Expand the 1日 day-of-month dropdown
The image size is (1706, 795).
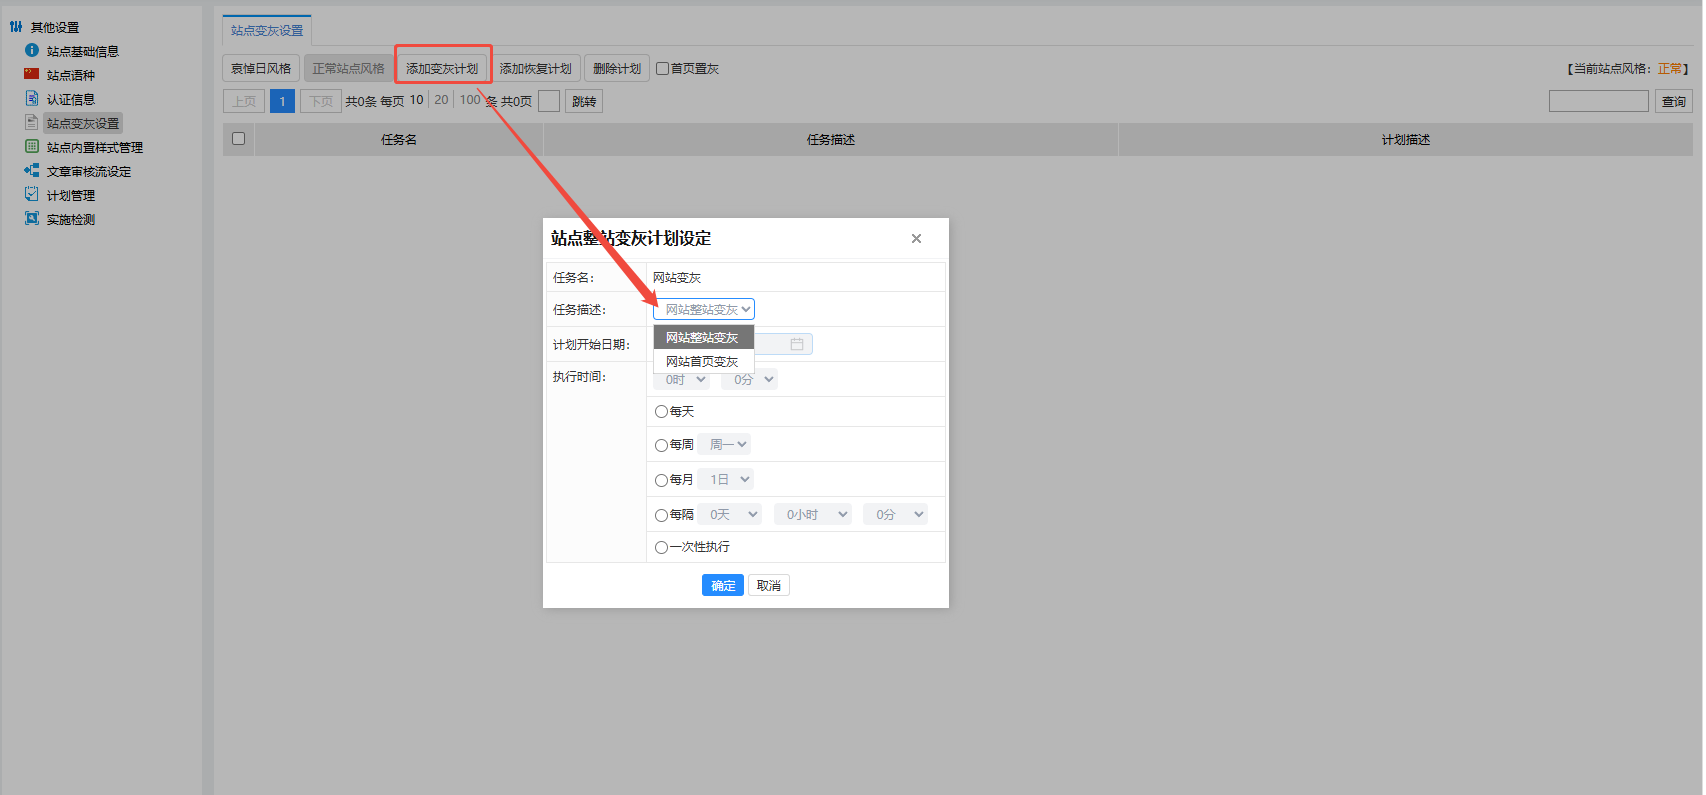[726, 479]
